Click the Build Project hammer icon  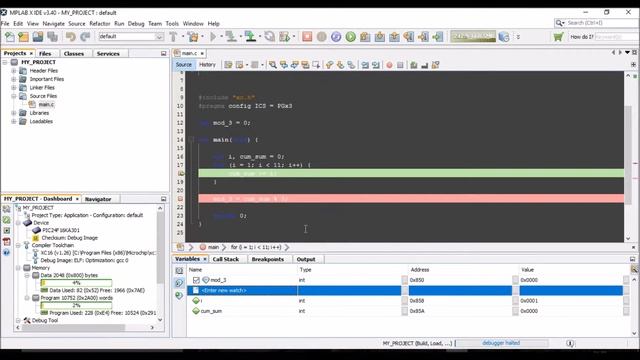pyautogui.click(x=173, y=37)
